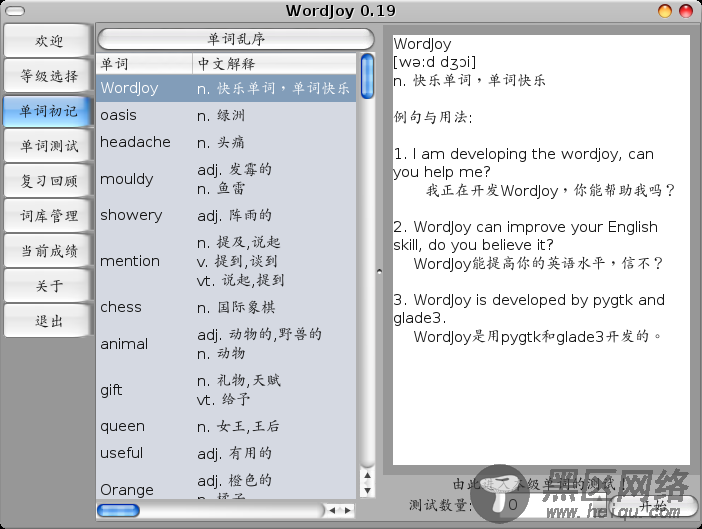
Task: Sort by the 单词 column header
Action: tap(144, 64)
